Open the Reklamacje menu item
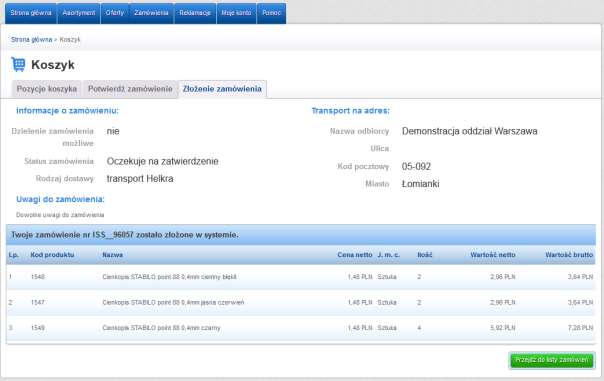The image size is (604, 381). click(195, 13)
